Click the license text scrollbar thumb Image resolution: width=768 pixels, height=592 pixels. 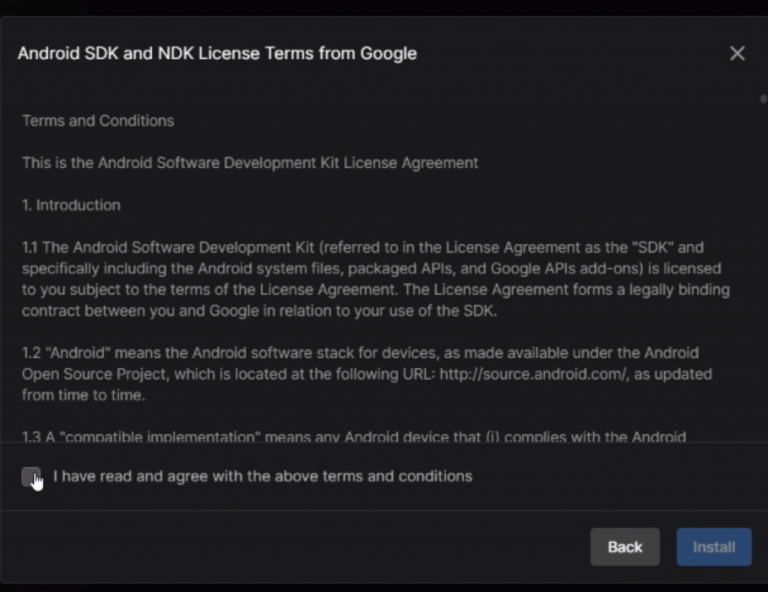click(x=763, y=99)
